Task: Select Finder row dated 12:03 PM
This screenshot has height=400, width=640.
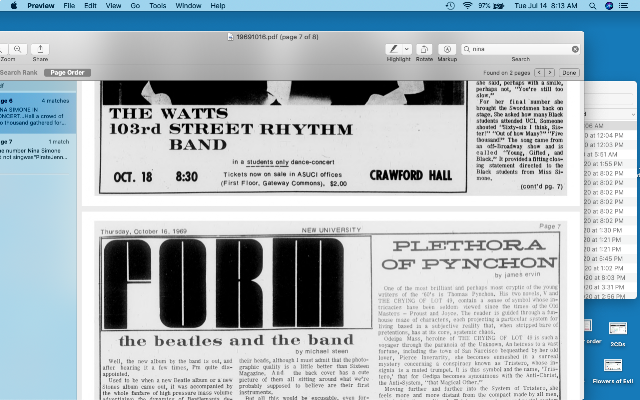Action: coord(610,145)
